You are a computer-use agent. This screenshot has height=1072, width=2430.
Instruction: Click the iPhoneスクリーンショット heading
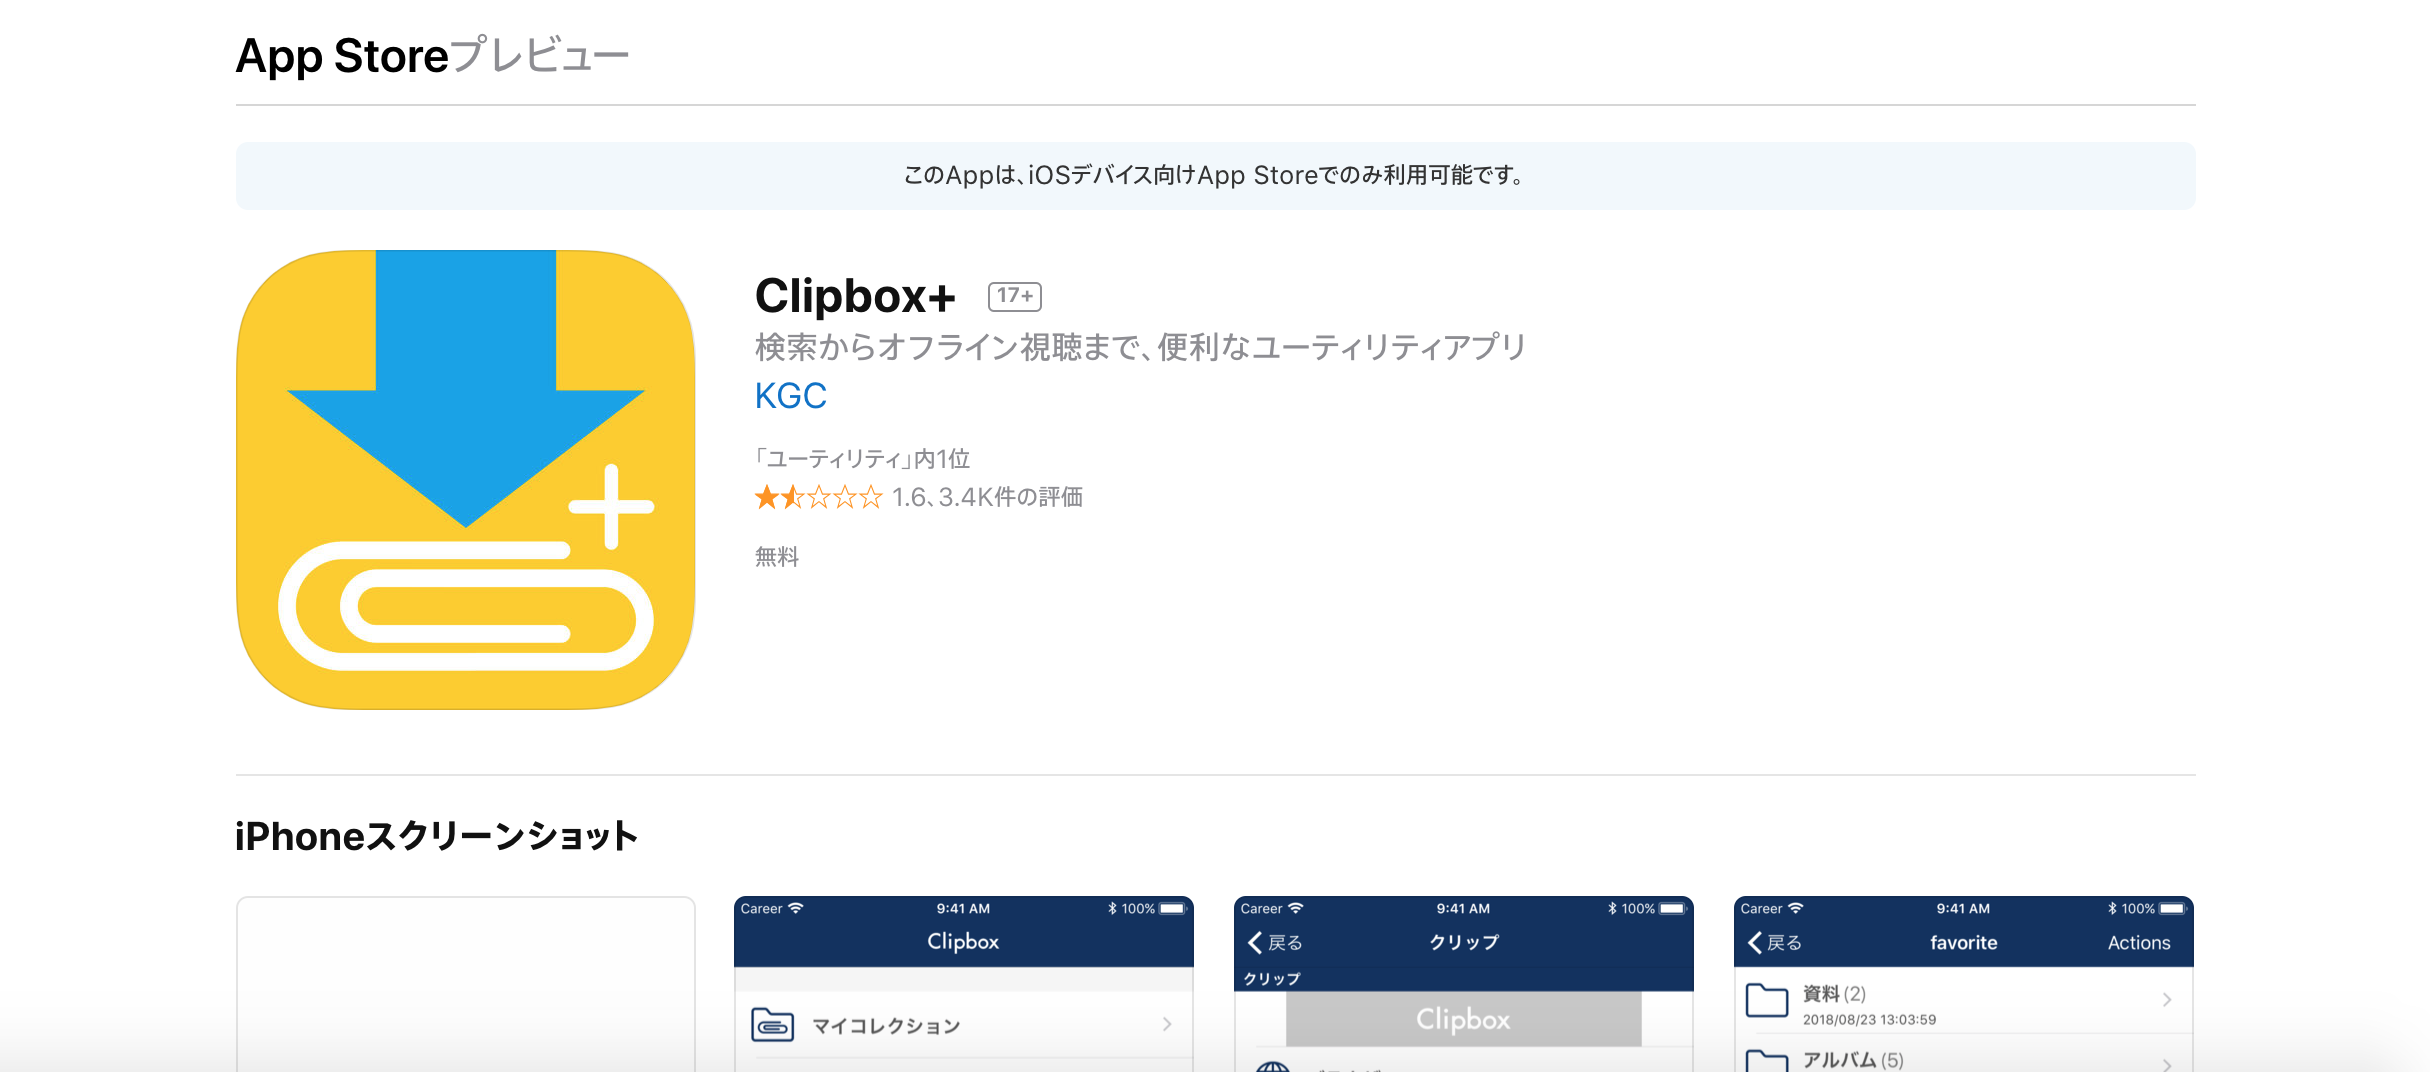[x=437, y=836]
